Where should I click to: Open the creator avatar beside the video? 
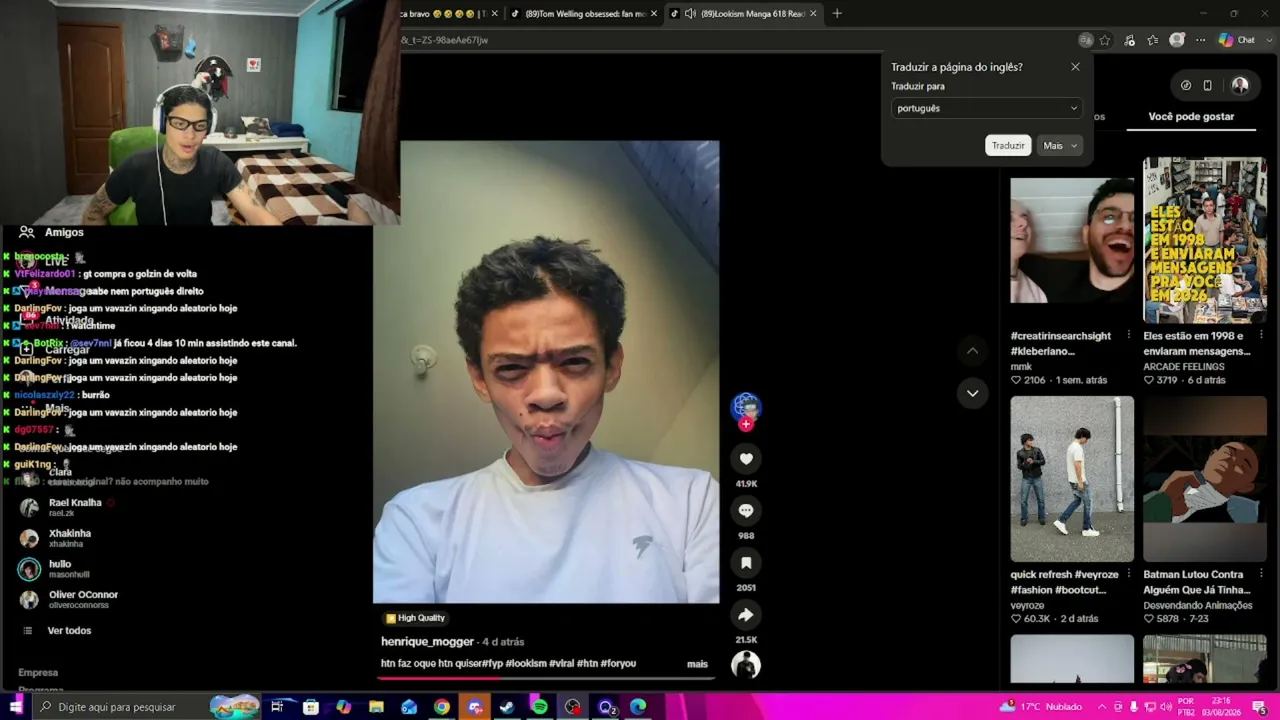[746, 405]
